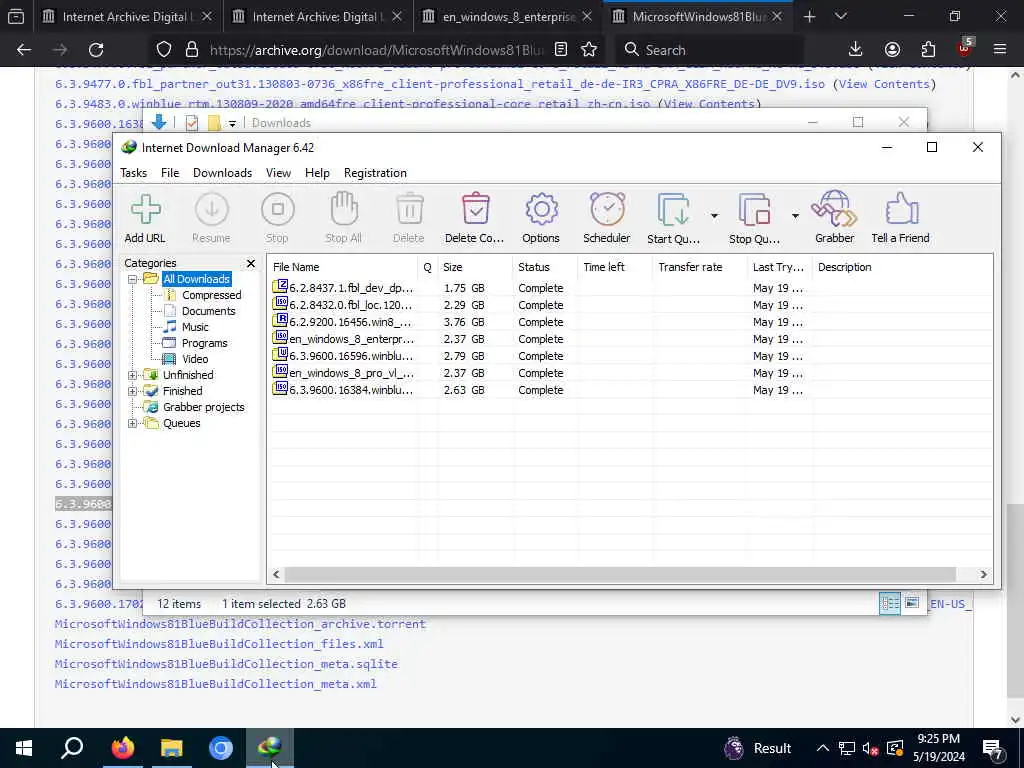Open the Registration menu

376,173
